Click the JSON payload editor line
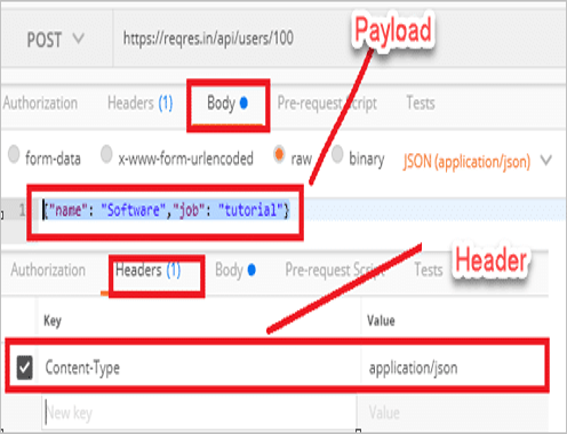567x434 pixels. pyautogui.click(x=166, y=210)
